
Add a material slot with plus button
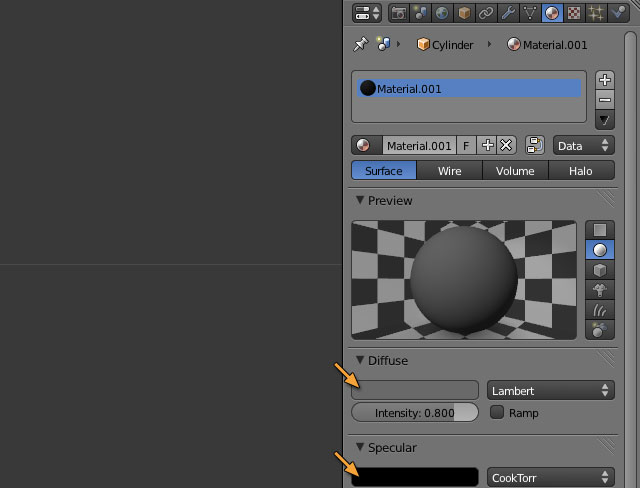click(x=604, y=79)
